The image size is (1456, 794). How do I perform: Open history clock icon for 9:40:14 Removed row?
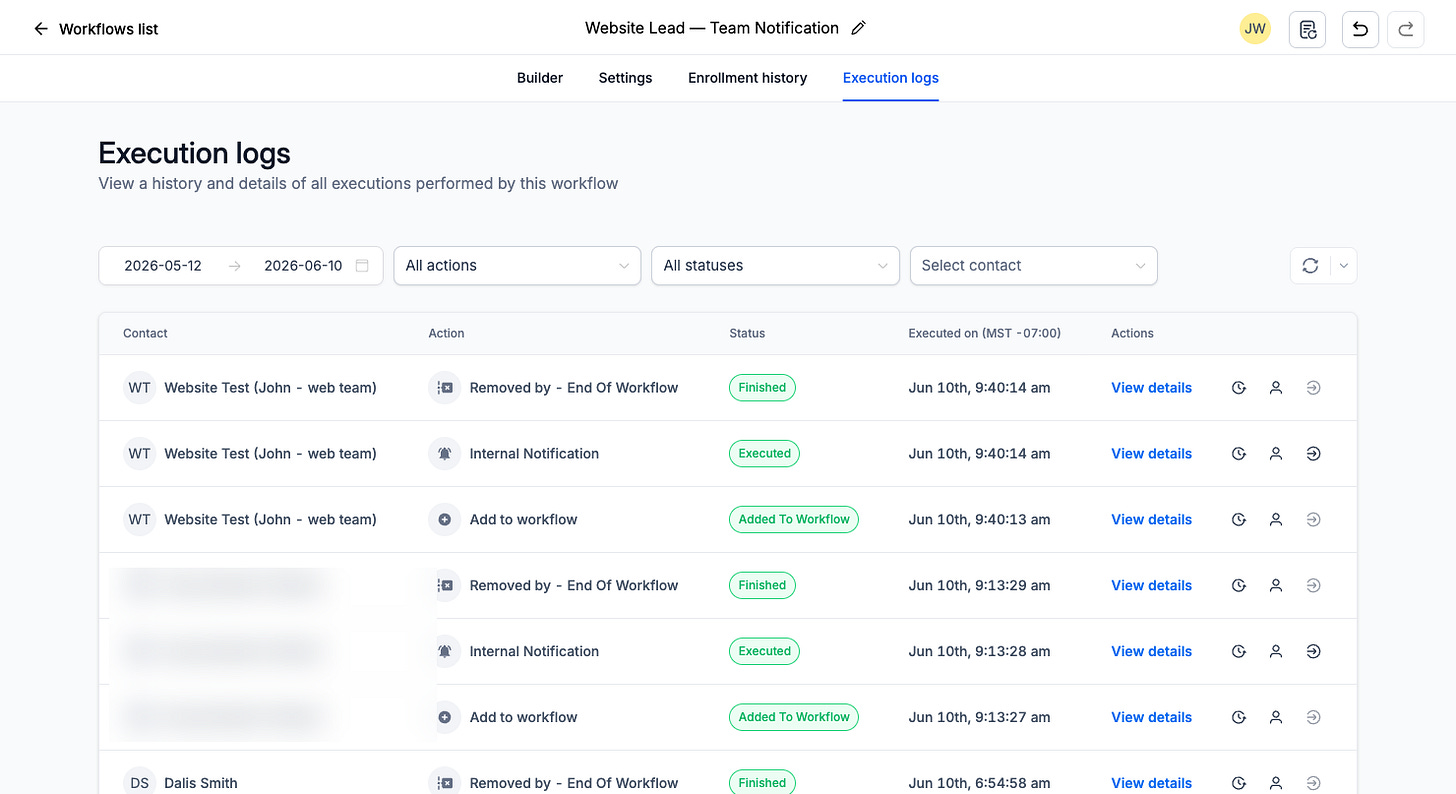point(1239,388)
